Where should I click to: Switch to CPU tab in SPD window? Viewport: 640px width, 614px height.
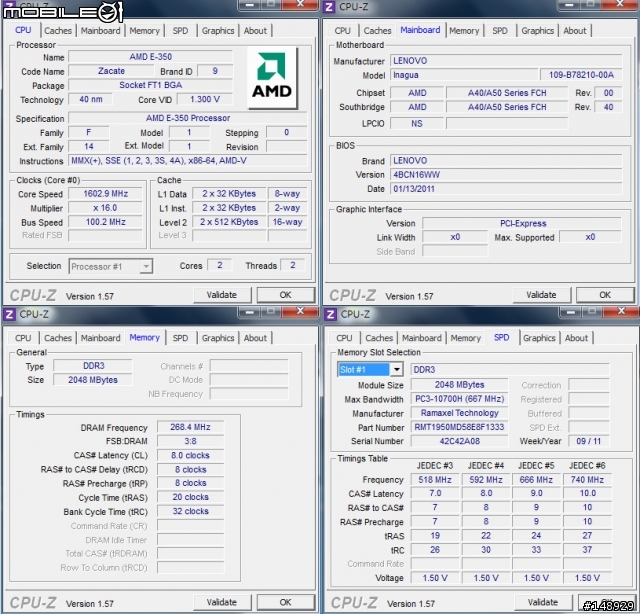pos(344,338)
